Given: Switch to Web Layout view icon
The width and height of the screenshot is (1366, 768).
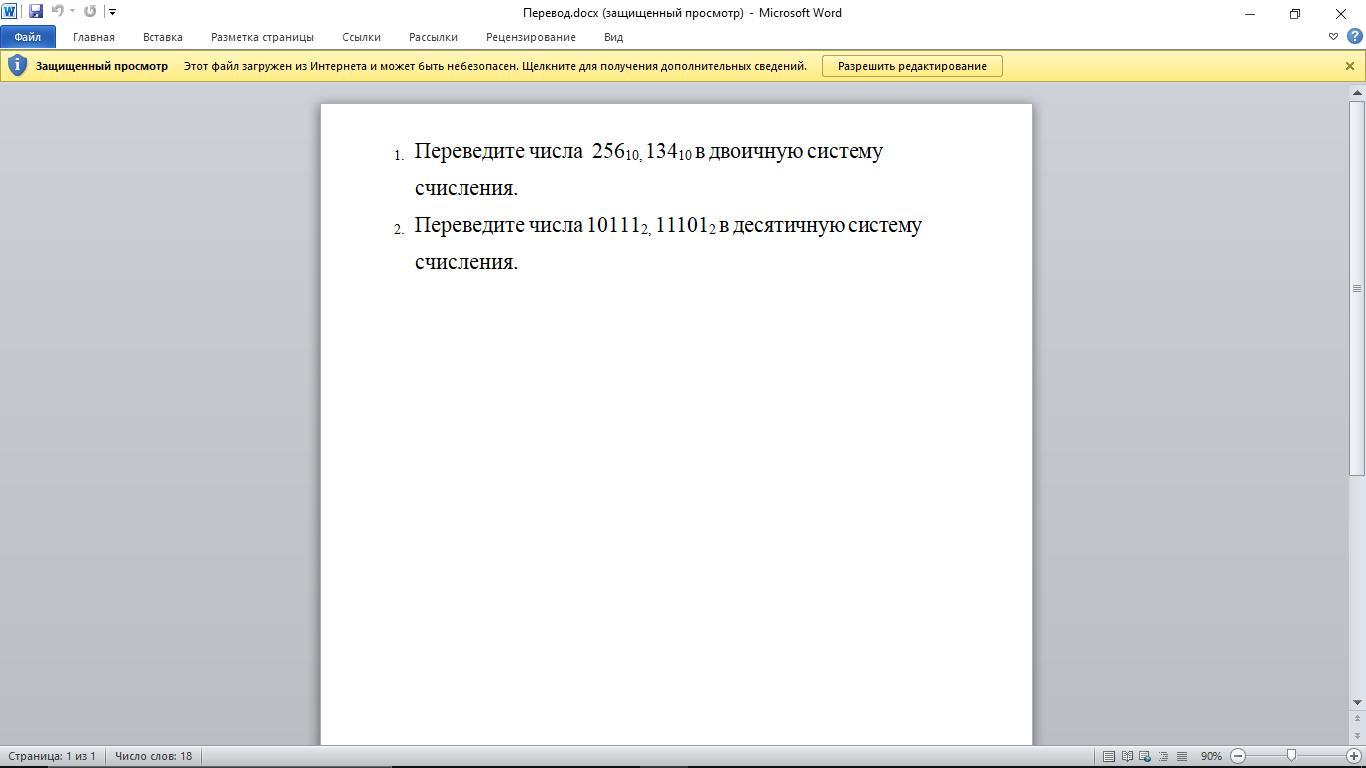Looking at the screenshot, I should [1145, 756].
